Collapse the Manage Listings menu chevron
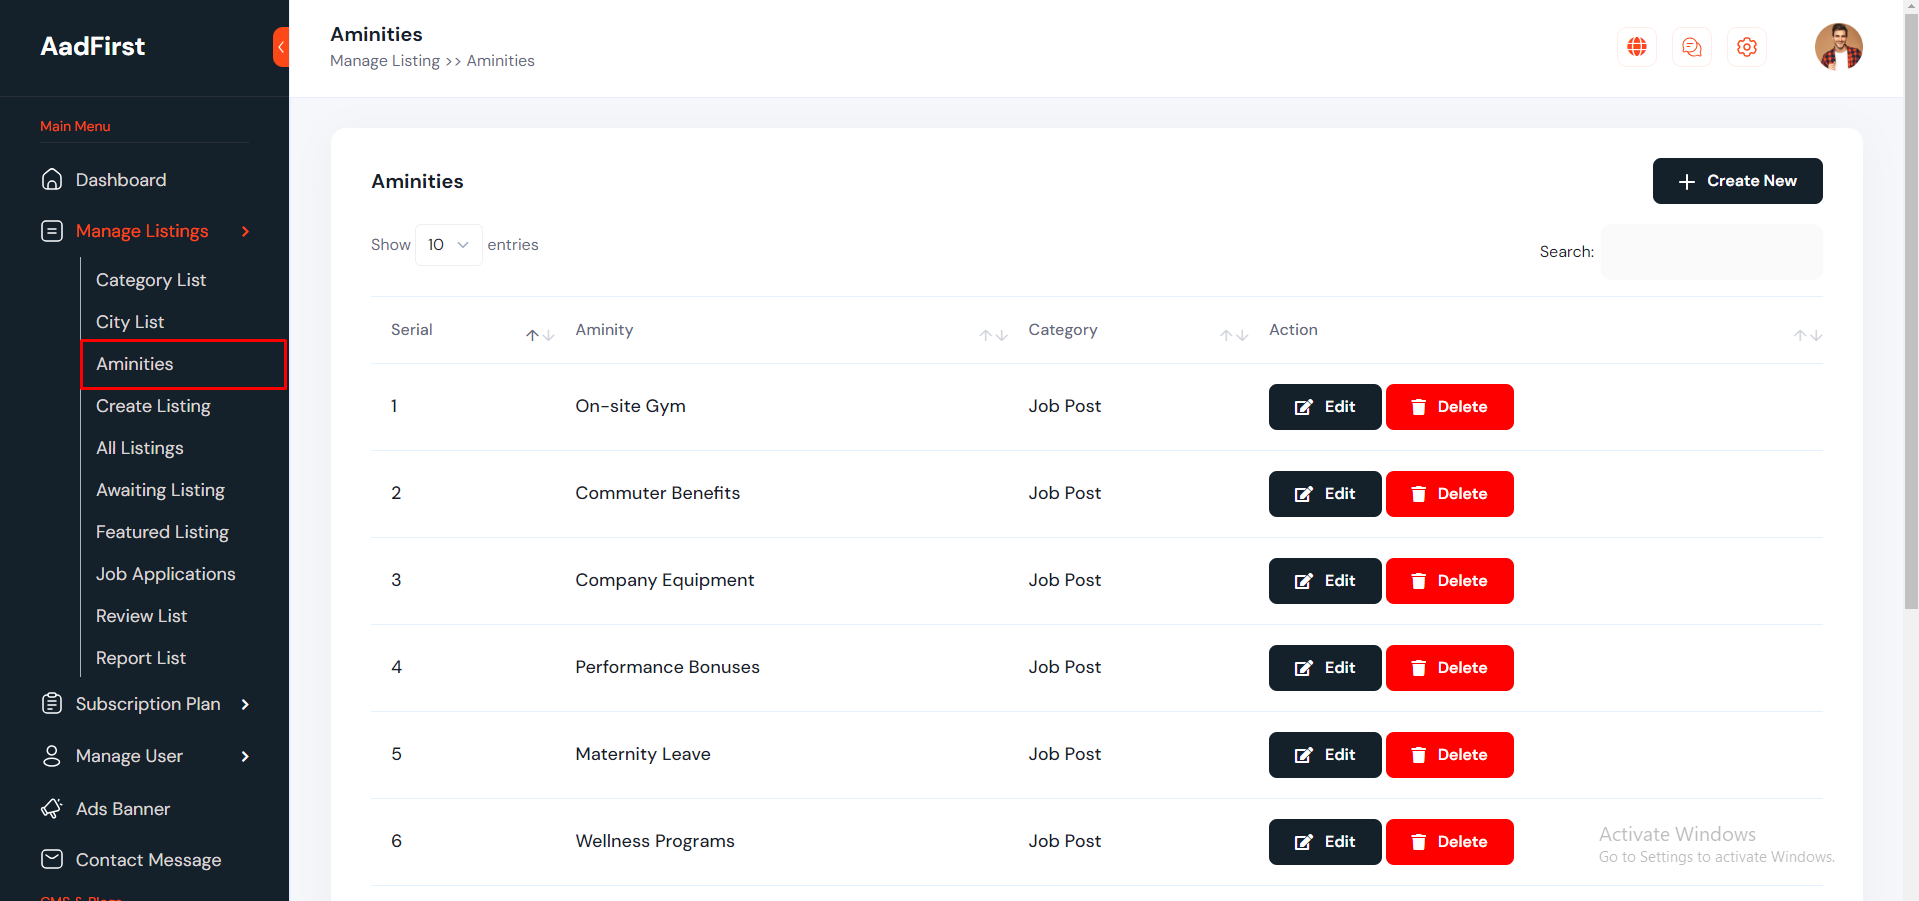Viewport: 1919px width, 901px height. point(245,231)
